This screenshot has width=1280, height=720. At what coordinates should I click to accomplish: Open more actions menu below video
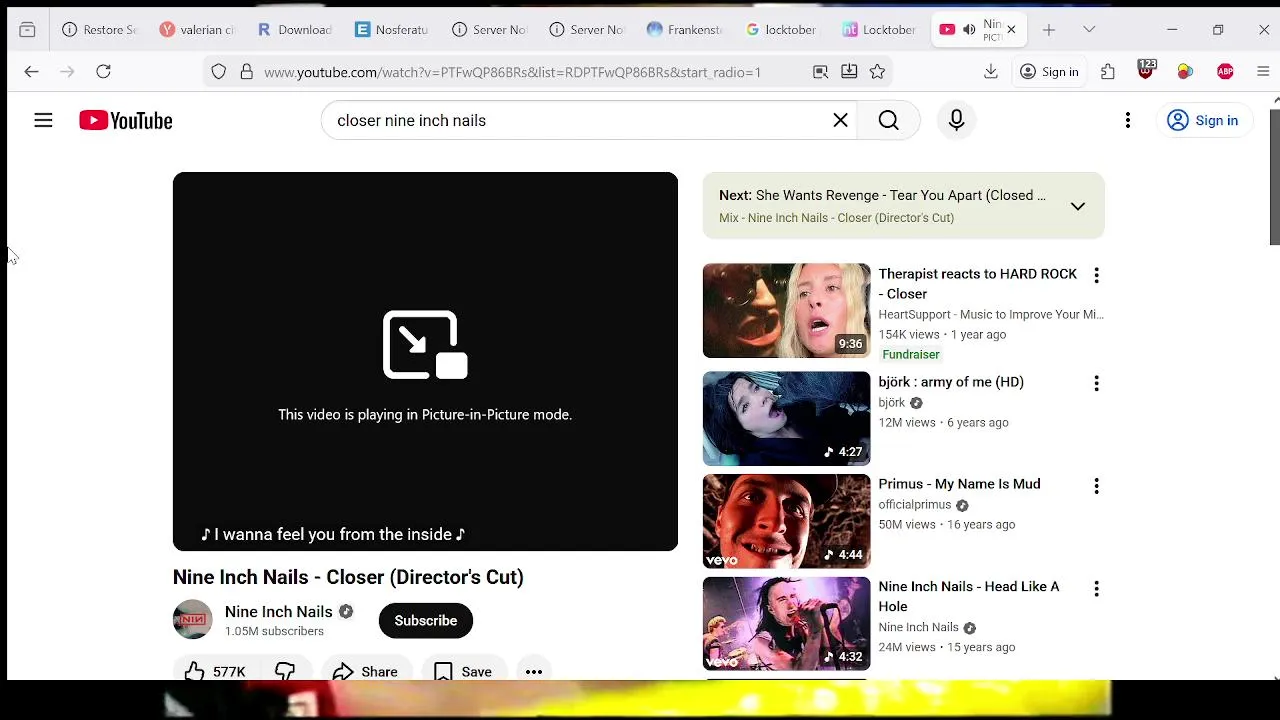click(x=534, y=672)
